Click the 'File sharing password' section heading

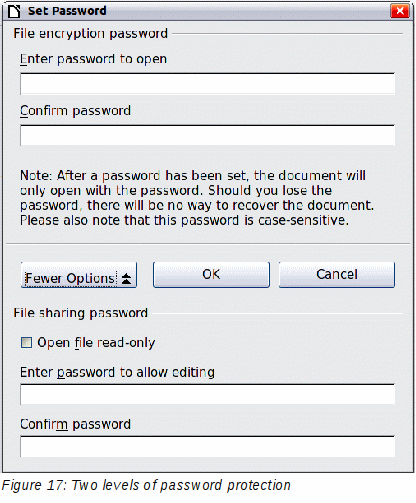click(80, 313)
